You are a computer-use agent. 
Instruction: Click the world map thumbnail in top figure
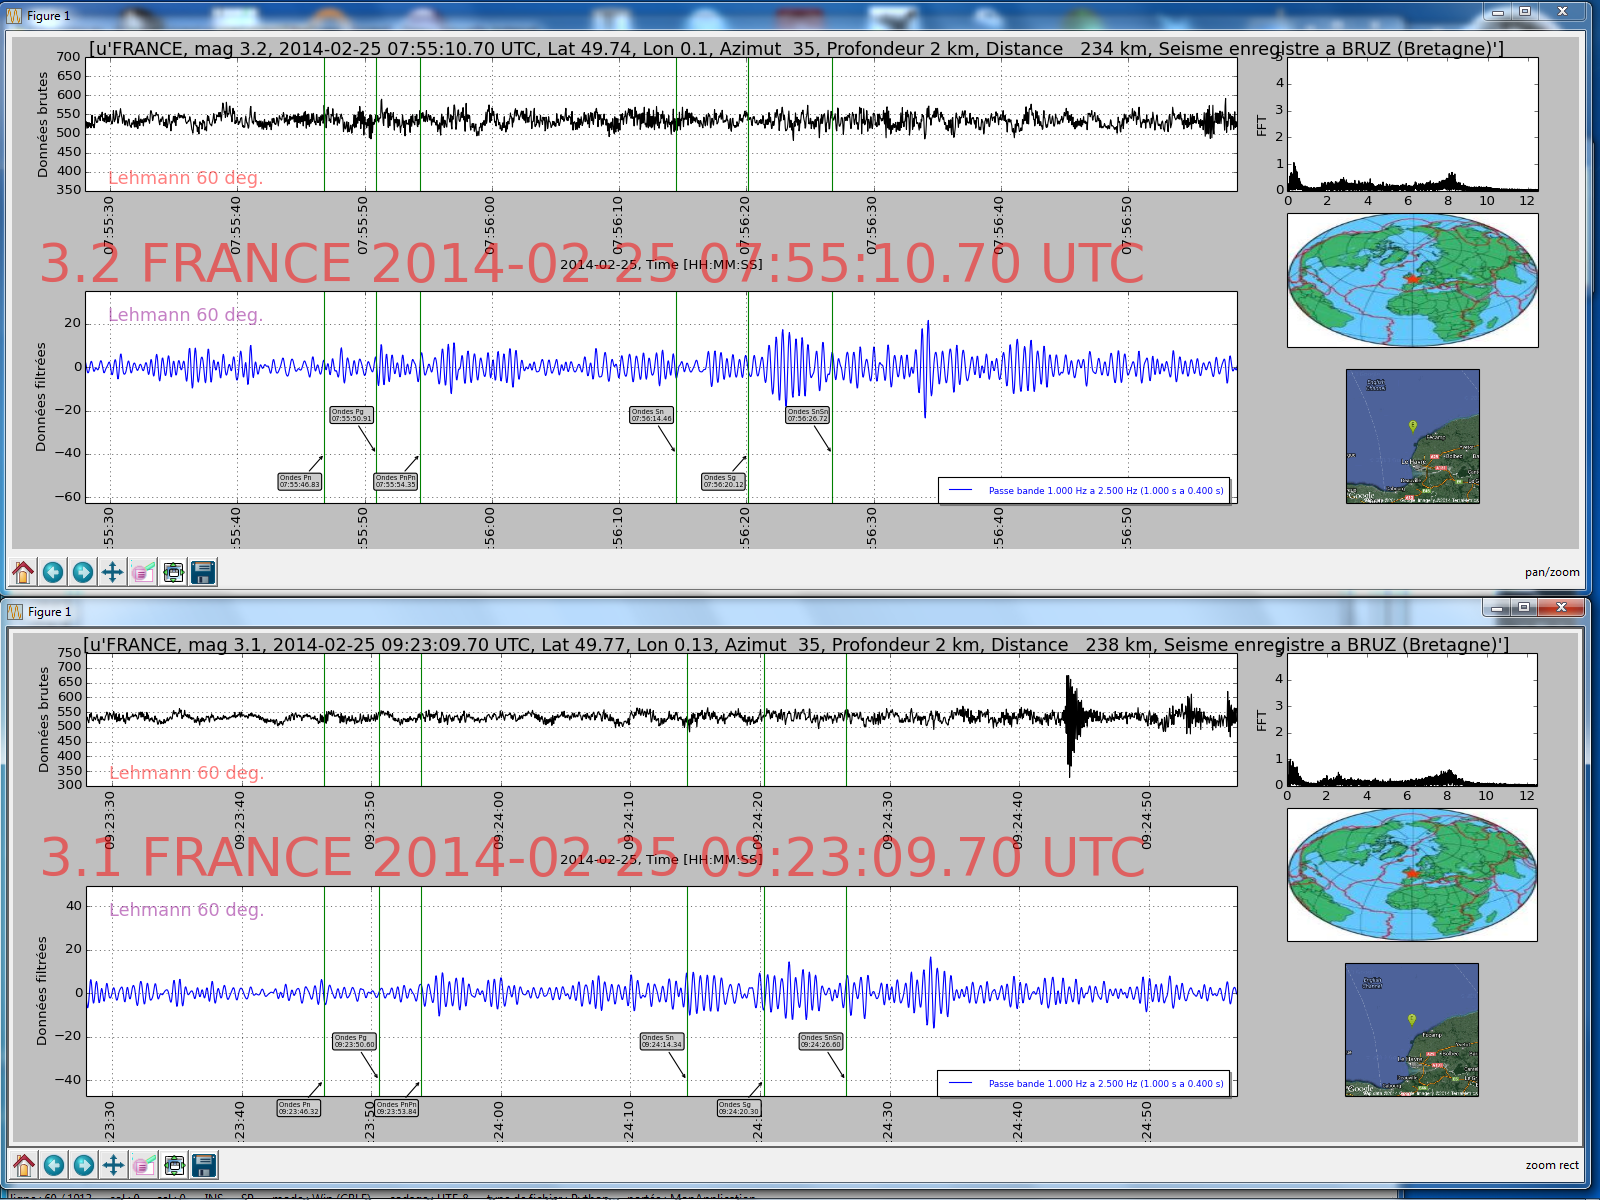1412,280
